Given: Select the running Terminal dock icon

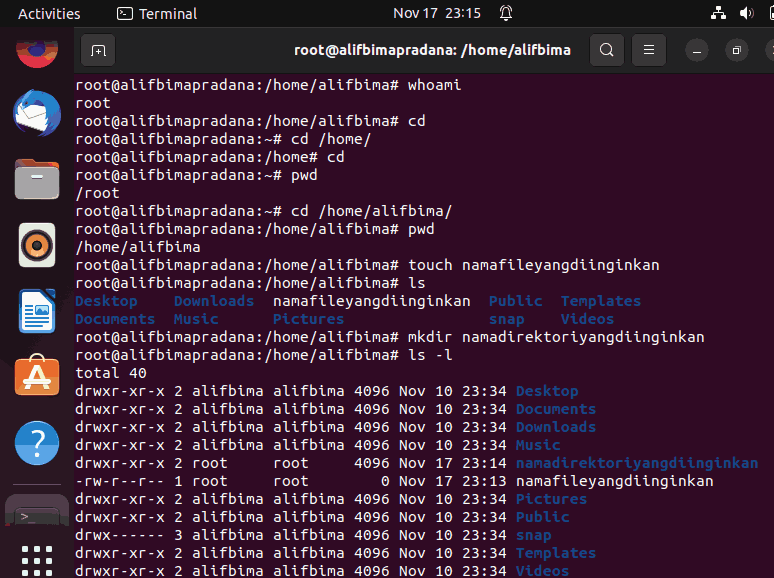Looking at the screenshot, I should tap(37, 510).
